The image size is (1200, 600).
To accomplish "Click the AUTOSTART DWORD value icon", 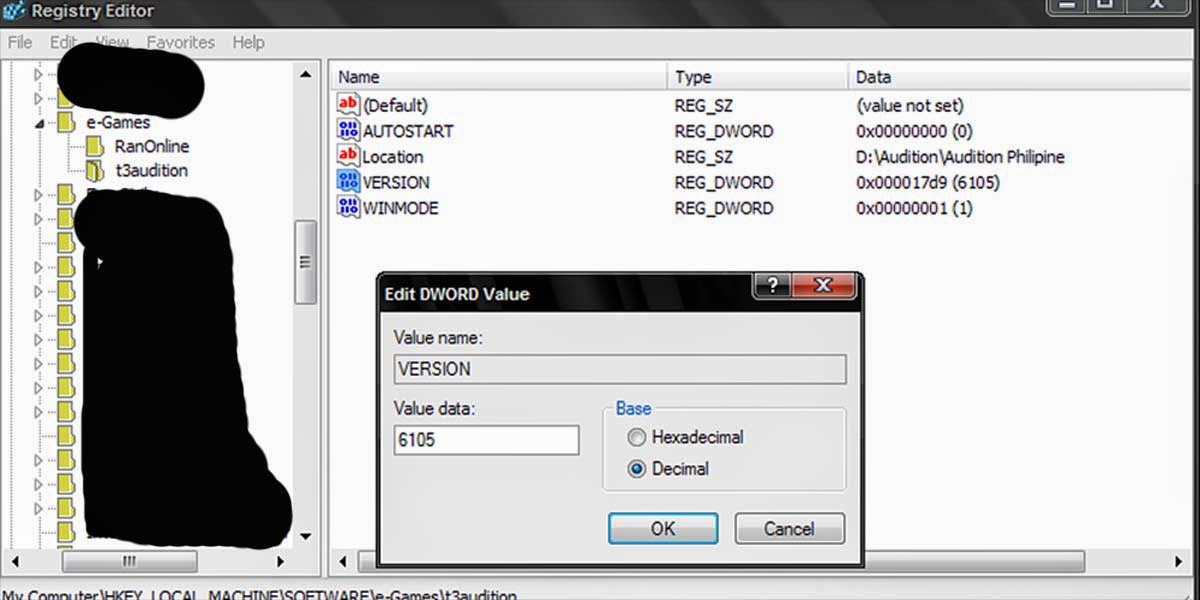I will pos(348,131).
